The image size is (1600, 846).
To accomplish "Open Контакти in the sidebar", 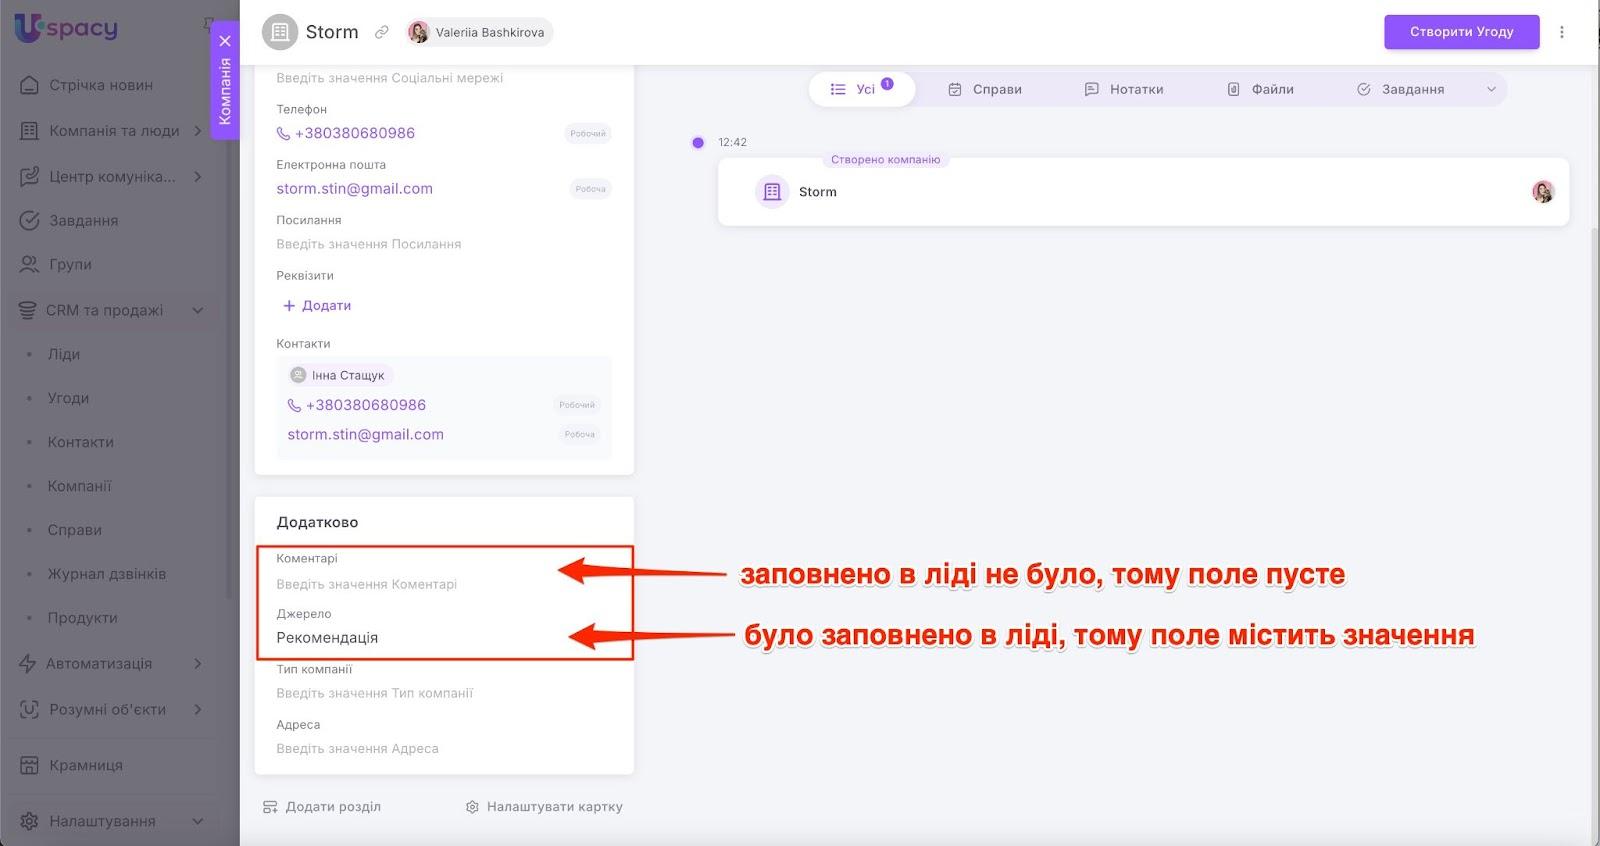I will pyautogui.click(x=81, y=442).
